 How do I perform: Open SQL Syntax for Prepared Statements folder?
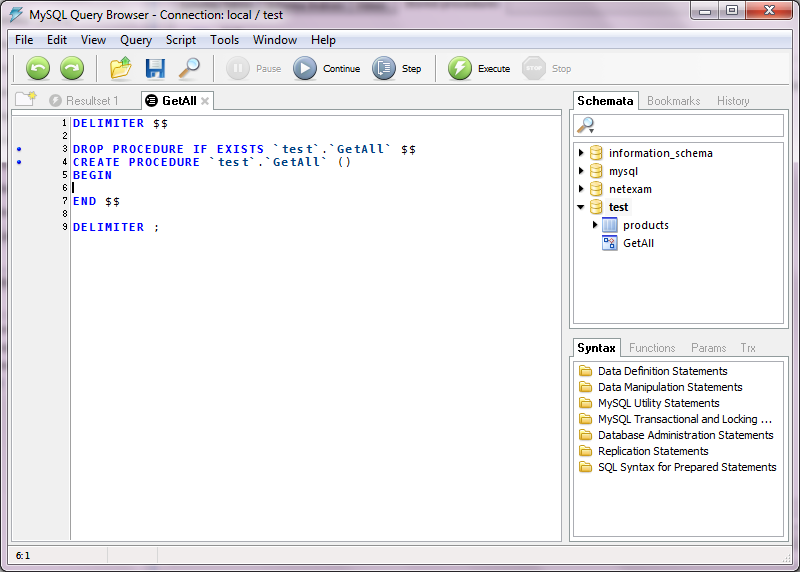[678, 467]
